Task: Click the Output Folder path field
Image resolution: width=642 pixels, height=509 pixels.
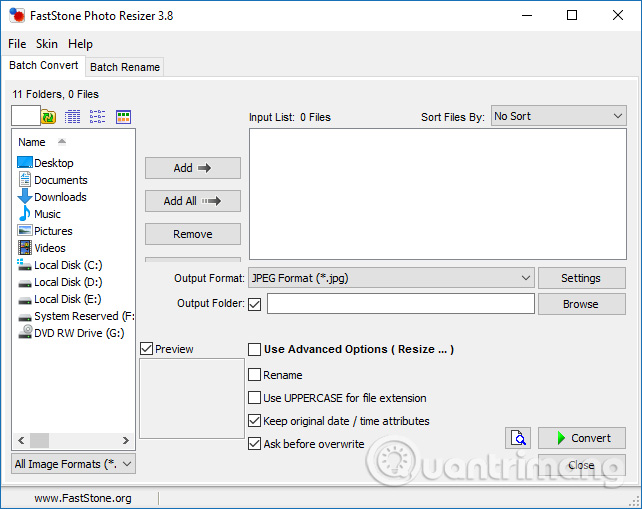Action: [401, 304]
